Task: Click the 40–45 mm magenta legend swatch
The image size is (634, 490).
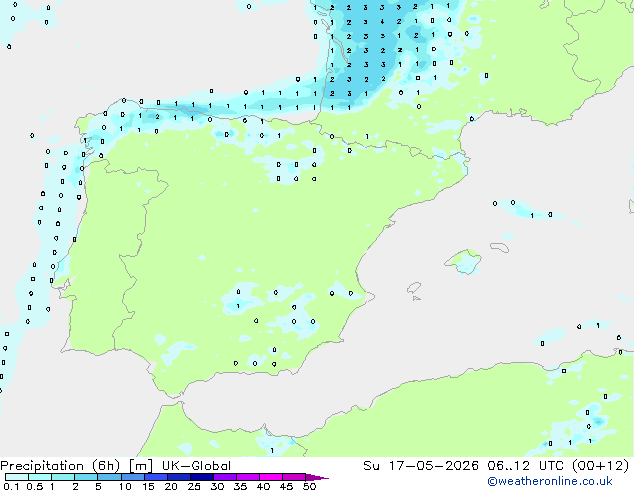Action: click(x=271, y=477)
